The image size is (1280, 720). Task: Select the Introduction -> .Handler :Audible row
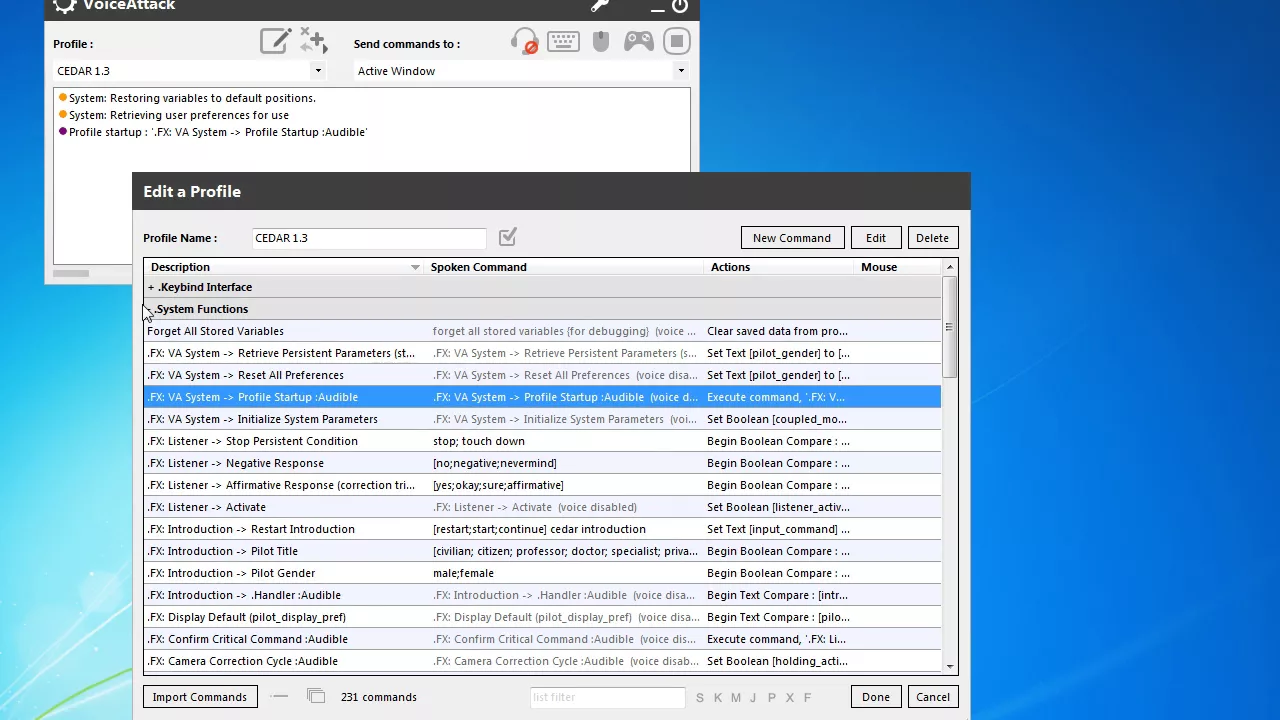point(543,595)
